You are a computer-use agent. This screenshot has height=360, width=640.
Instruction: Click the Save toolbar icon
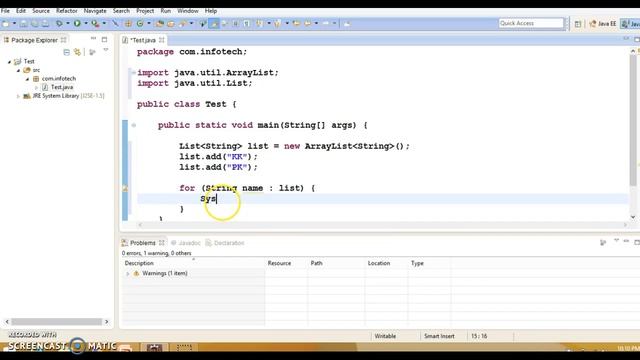[x=24, y=24]
